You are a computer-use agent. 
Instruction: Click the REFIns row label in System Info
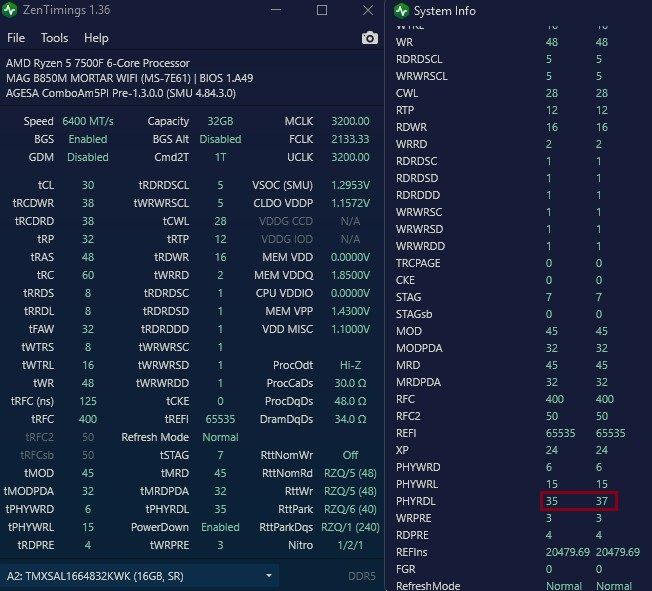412,552
